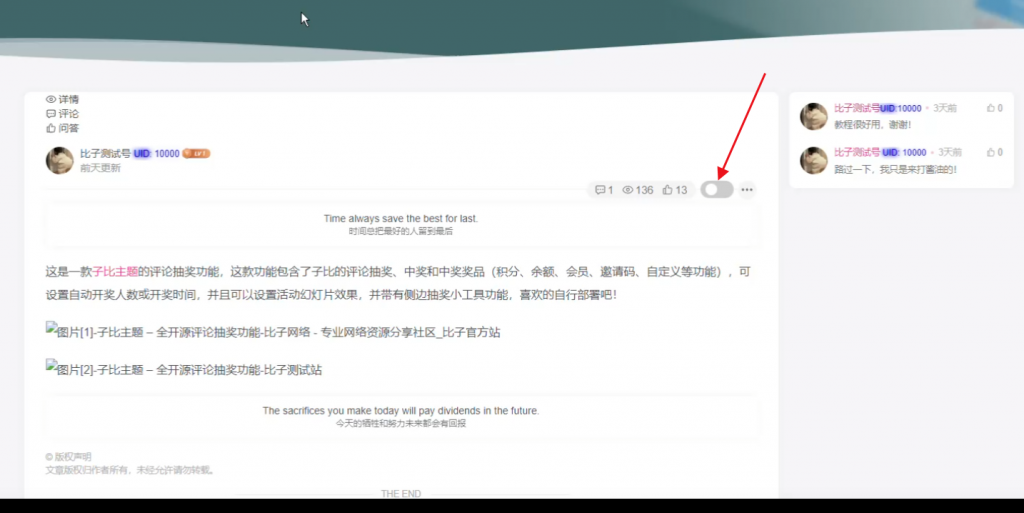Open the 详情 tab with eye icon

[x=62, y=99]
